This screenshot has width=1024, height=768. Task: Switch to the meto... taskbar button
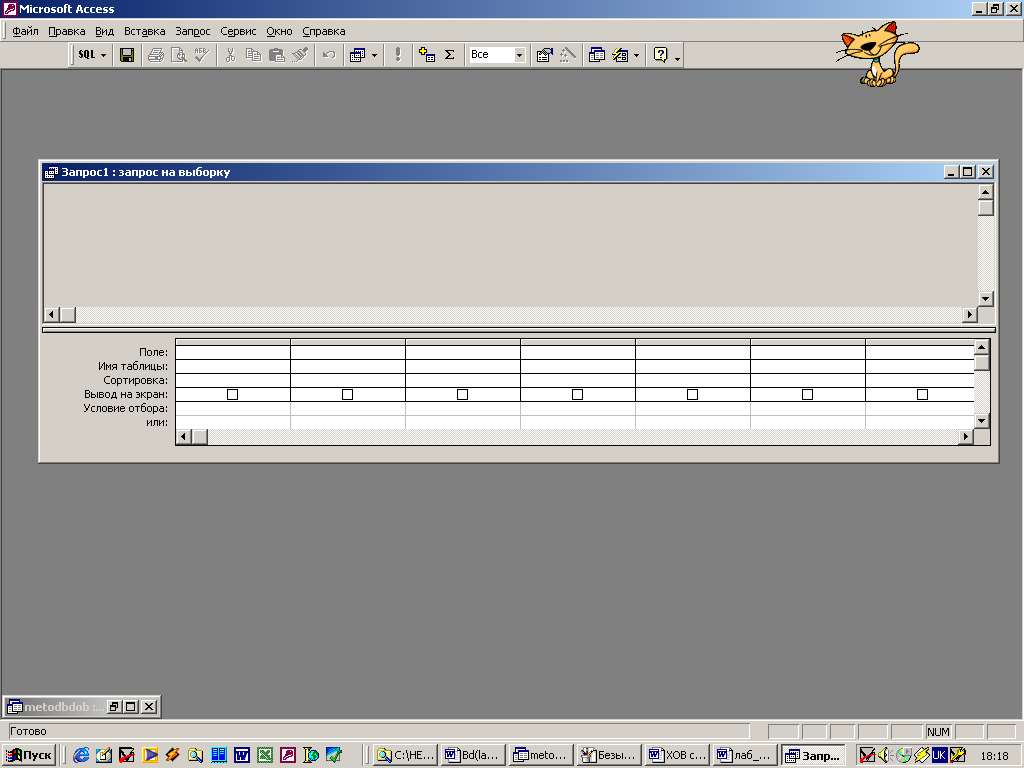(541, 755)
